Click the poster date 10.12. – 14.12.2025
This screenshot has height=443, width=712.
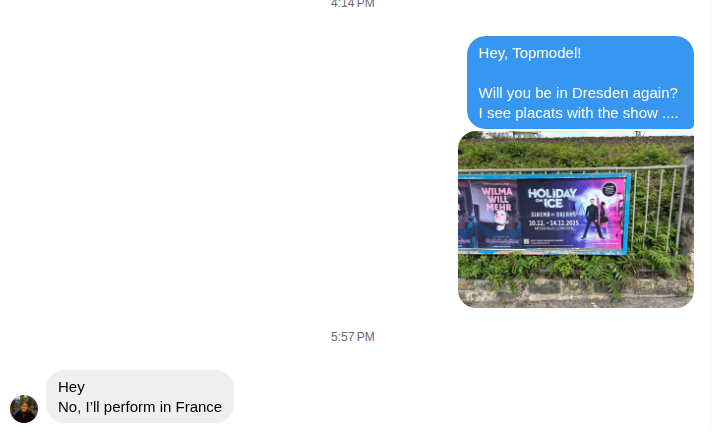click(x=554, y=223)
